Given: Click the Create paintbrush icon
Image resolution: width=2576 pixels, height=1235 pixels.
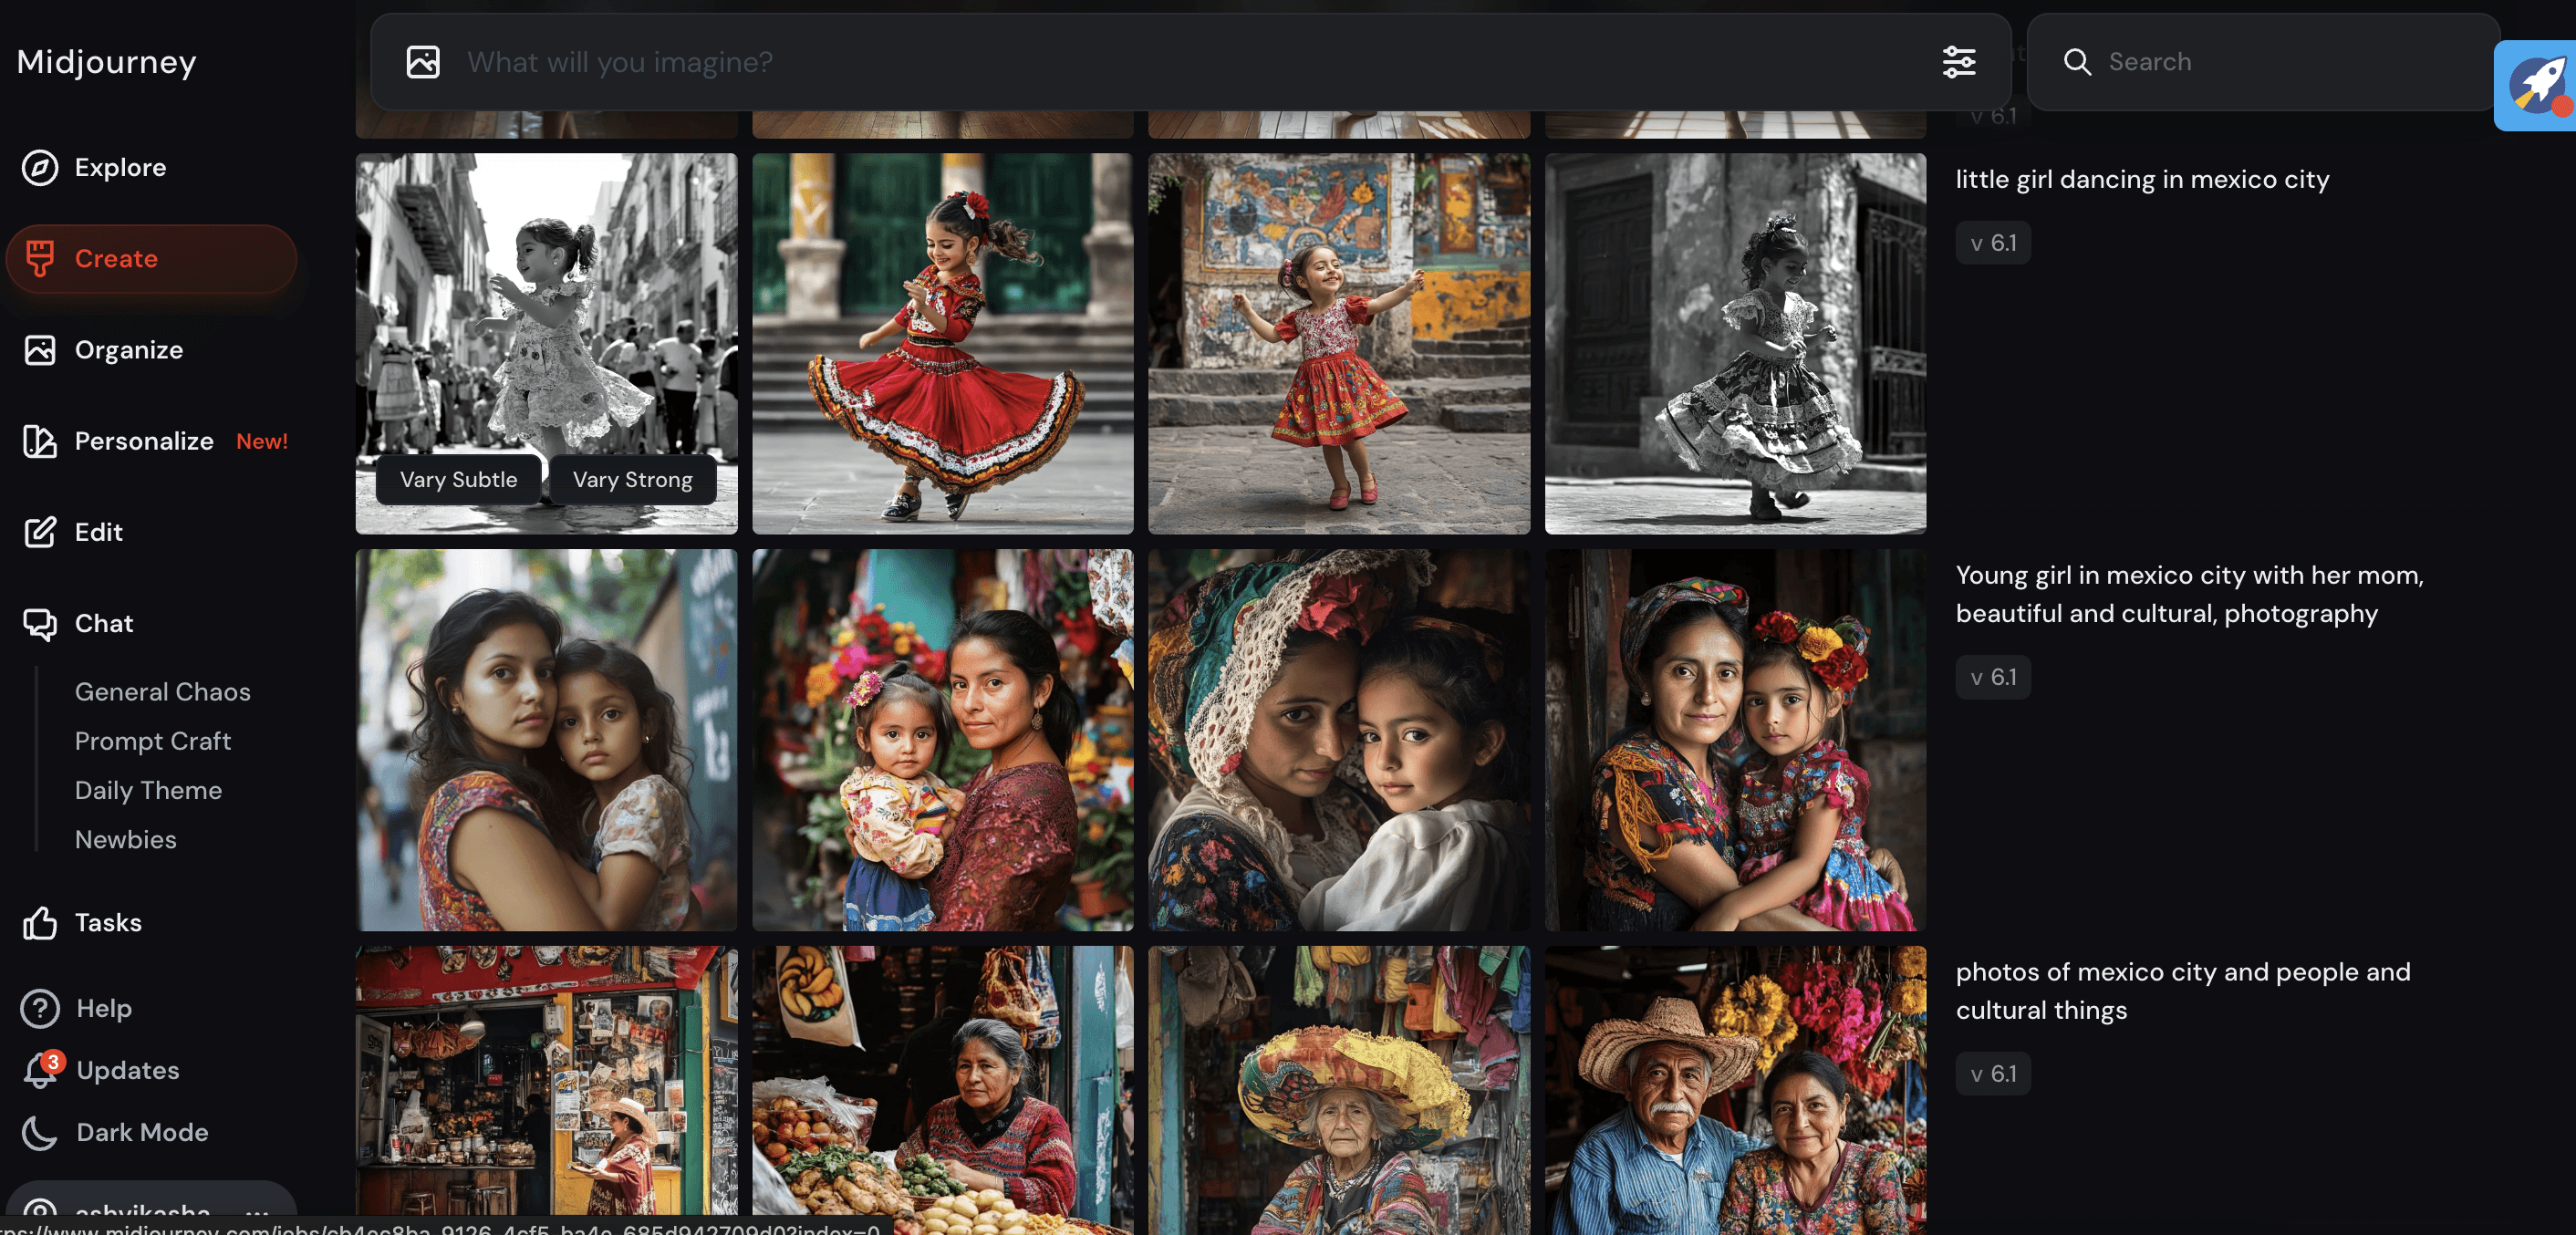Looking at the screenshot, I should click(40, 258).
